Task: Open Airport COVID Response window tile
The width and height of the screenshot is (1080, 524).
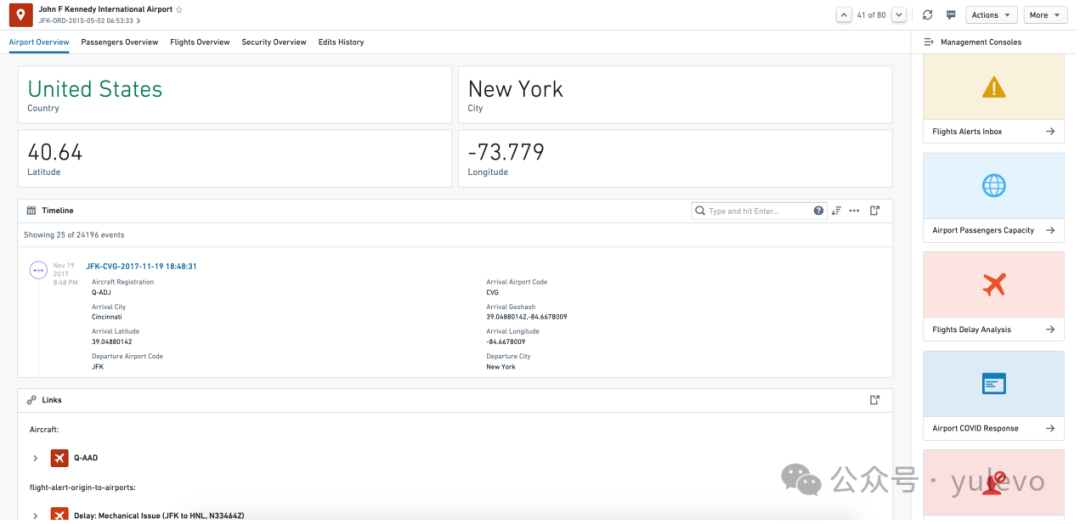Action: (x=993, y=384)
